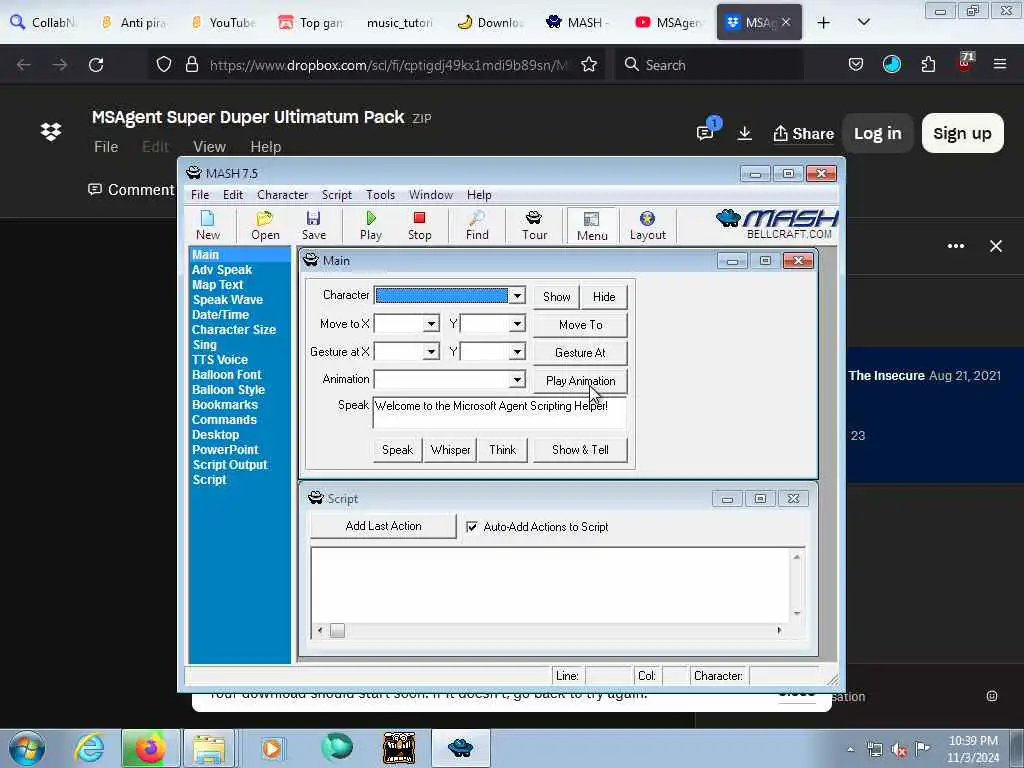Image resolution: width=1024 pixels, height=768 pixels.
Task: Click the Layout toolbar icon
Action: tap(647, 225)
